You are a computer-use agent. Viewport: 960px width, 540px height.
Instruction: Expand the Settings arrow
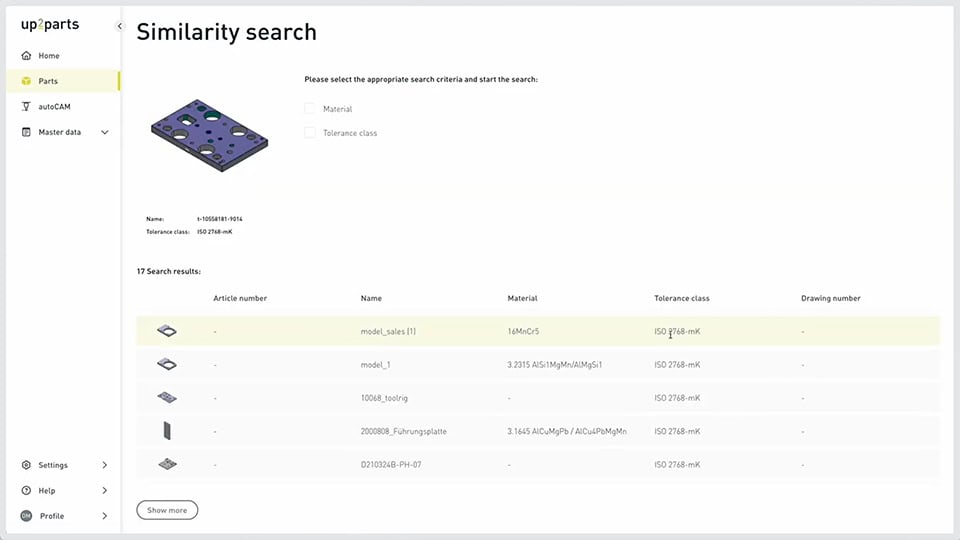coord(105,465)
